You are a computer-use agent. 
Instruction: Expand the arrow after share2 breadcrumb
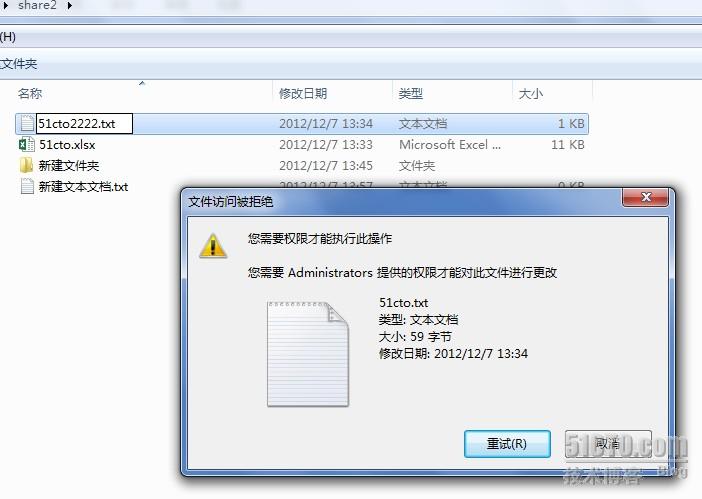(x=70, y=6)
